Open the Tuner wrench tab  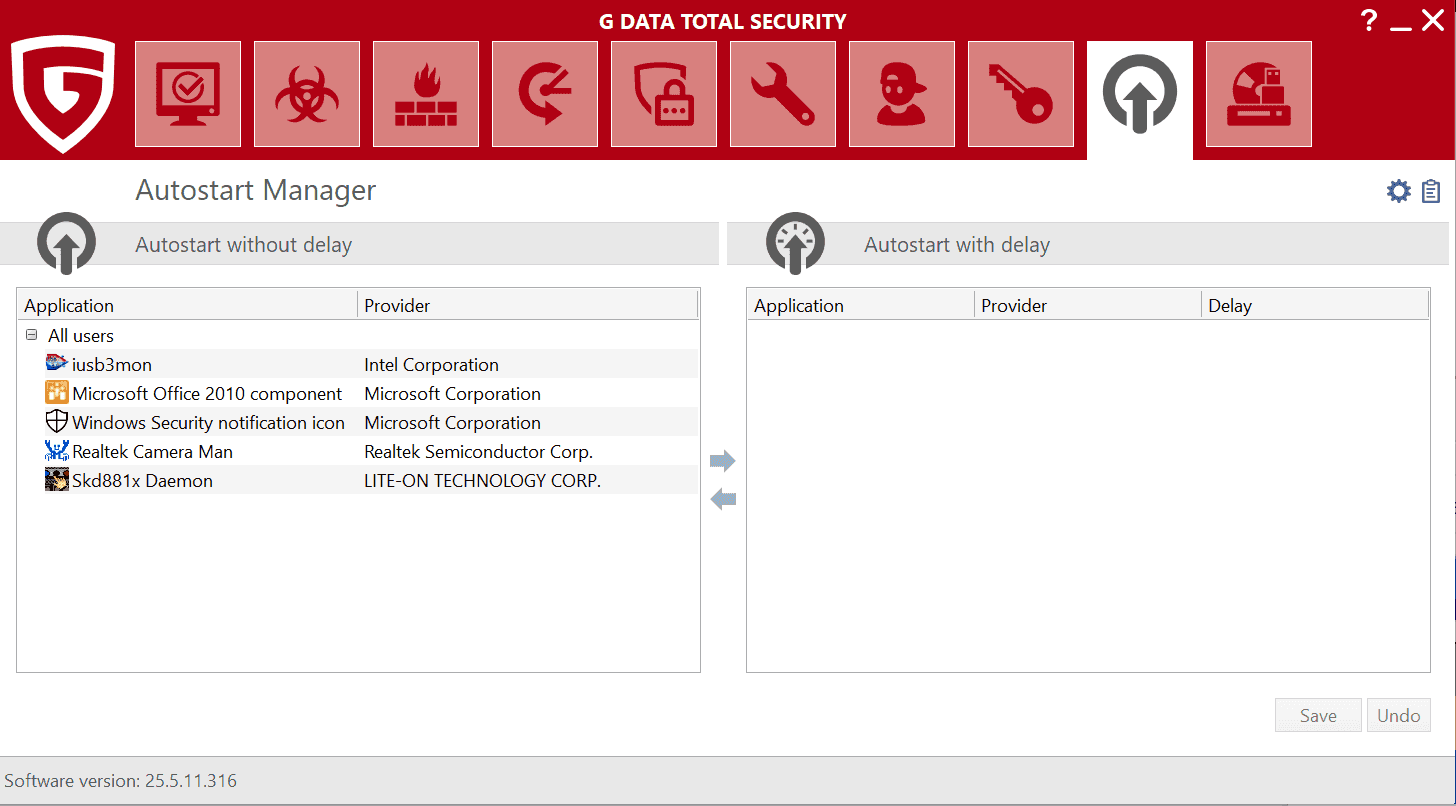point(783,94)
